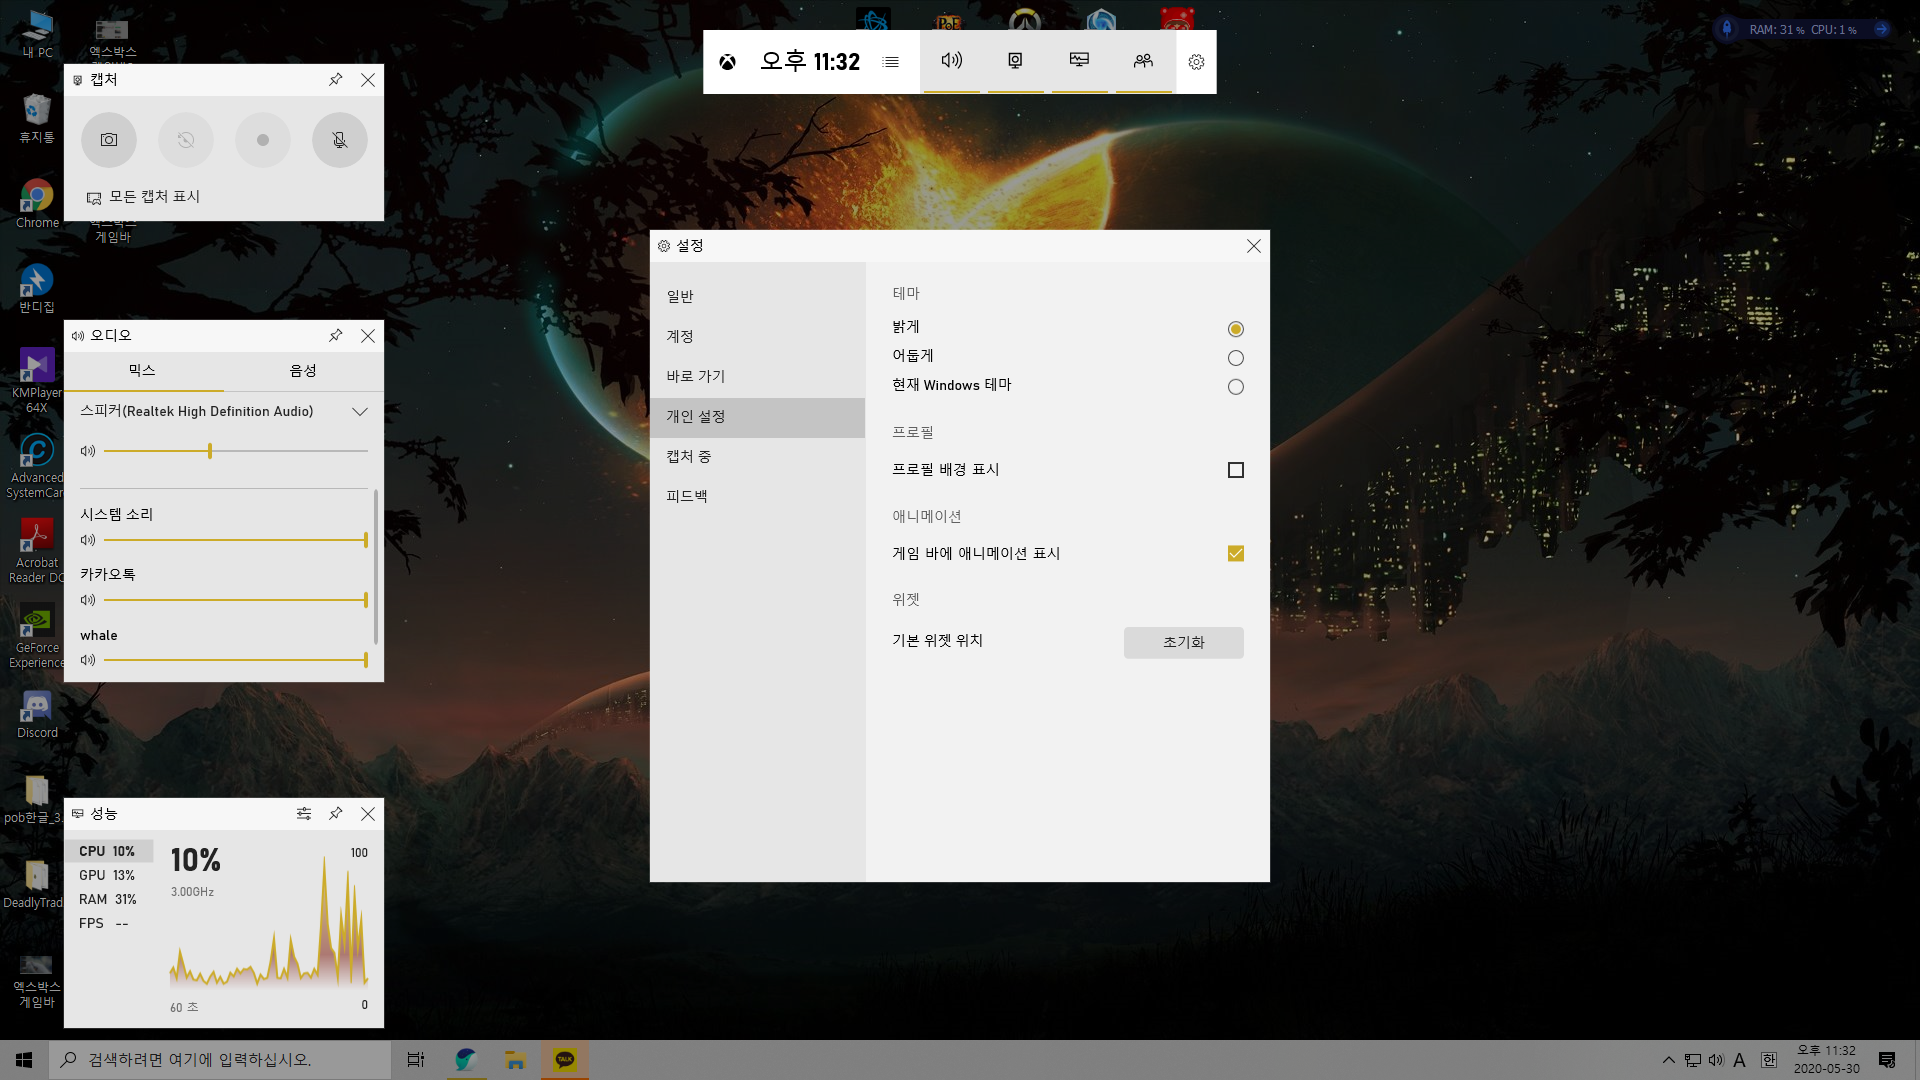Open the 캡처 중 settings section
The height and width of the screenshot is (1080, 1920).
click(x=689, y=457)
